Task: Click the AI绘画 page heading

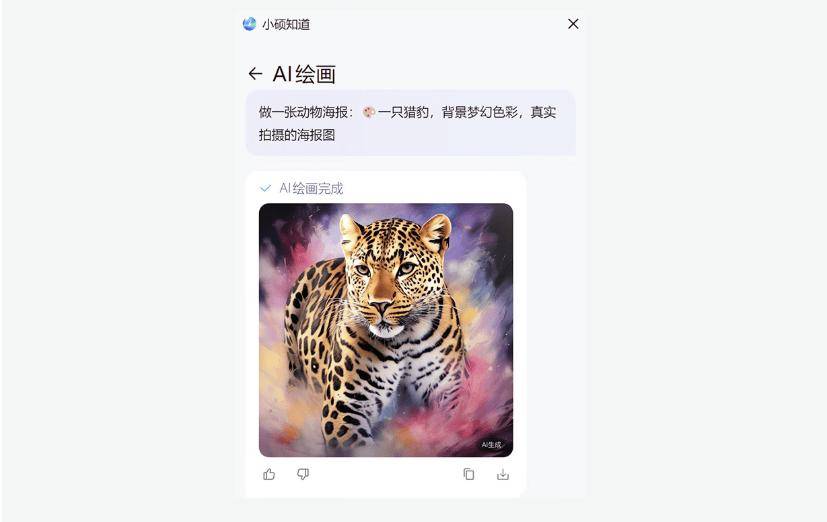Action: [x=304, y=74]
